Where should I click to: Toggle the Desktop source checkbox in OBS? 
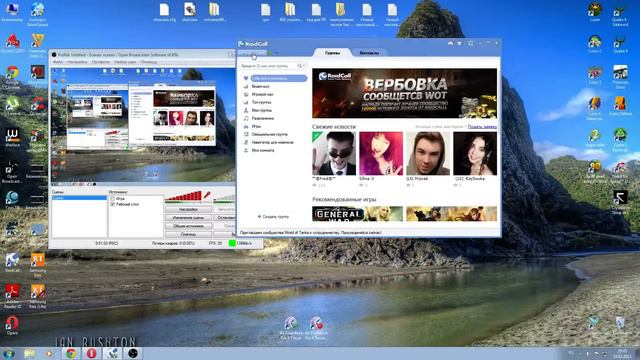[113, 204]
